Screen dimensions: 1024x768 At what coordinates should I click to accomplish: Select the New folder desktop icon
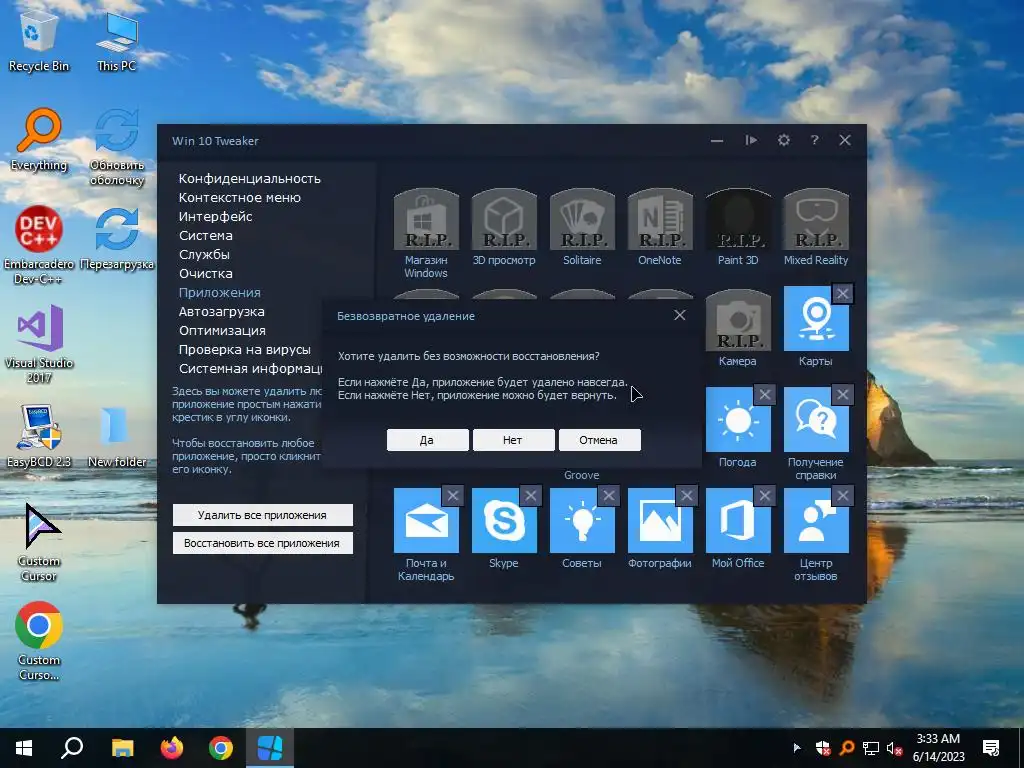[117, 436]
